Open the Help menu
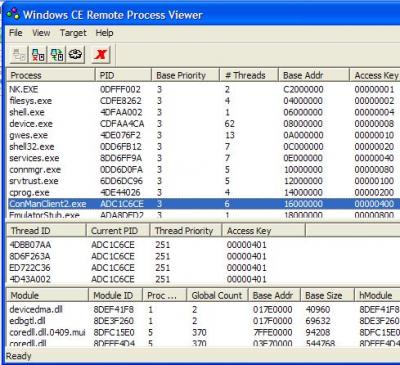400x365 pixels. coord(104,33)
